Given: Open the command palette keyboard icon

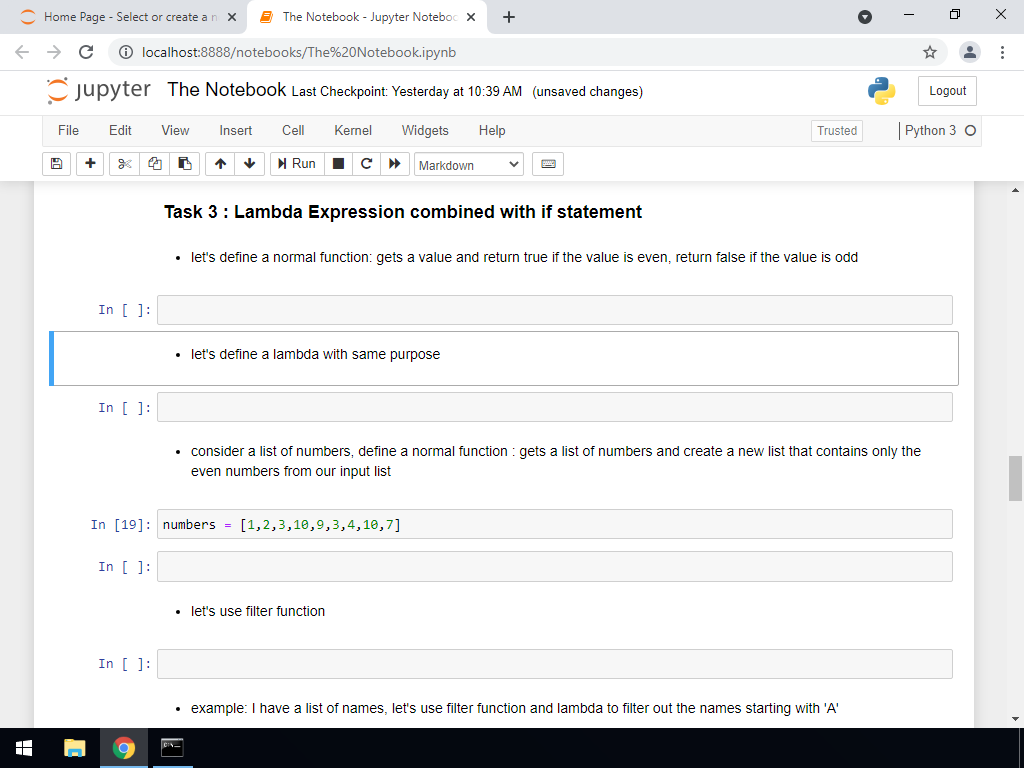Looking at the screenshot, I should click(548, 164).
